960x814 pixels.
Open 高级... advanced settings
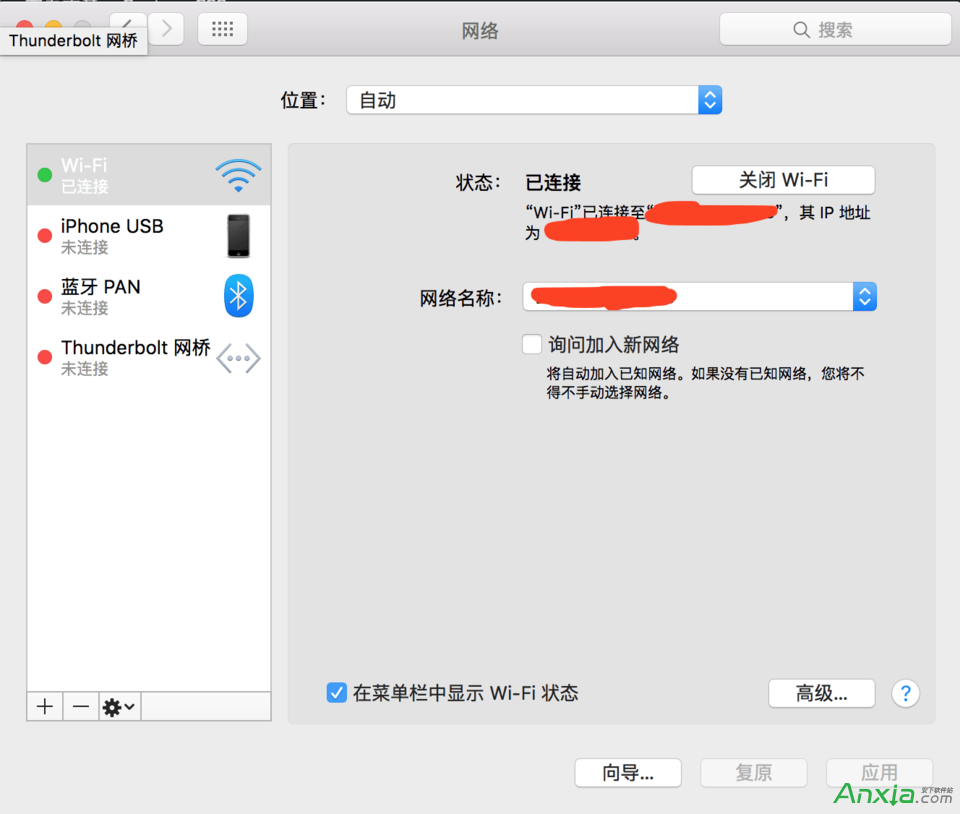pos(822,693)
